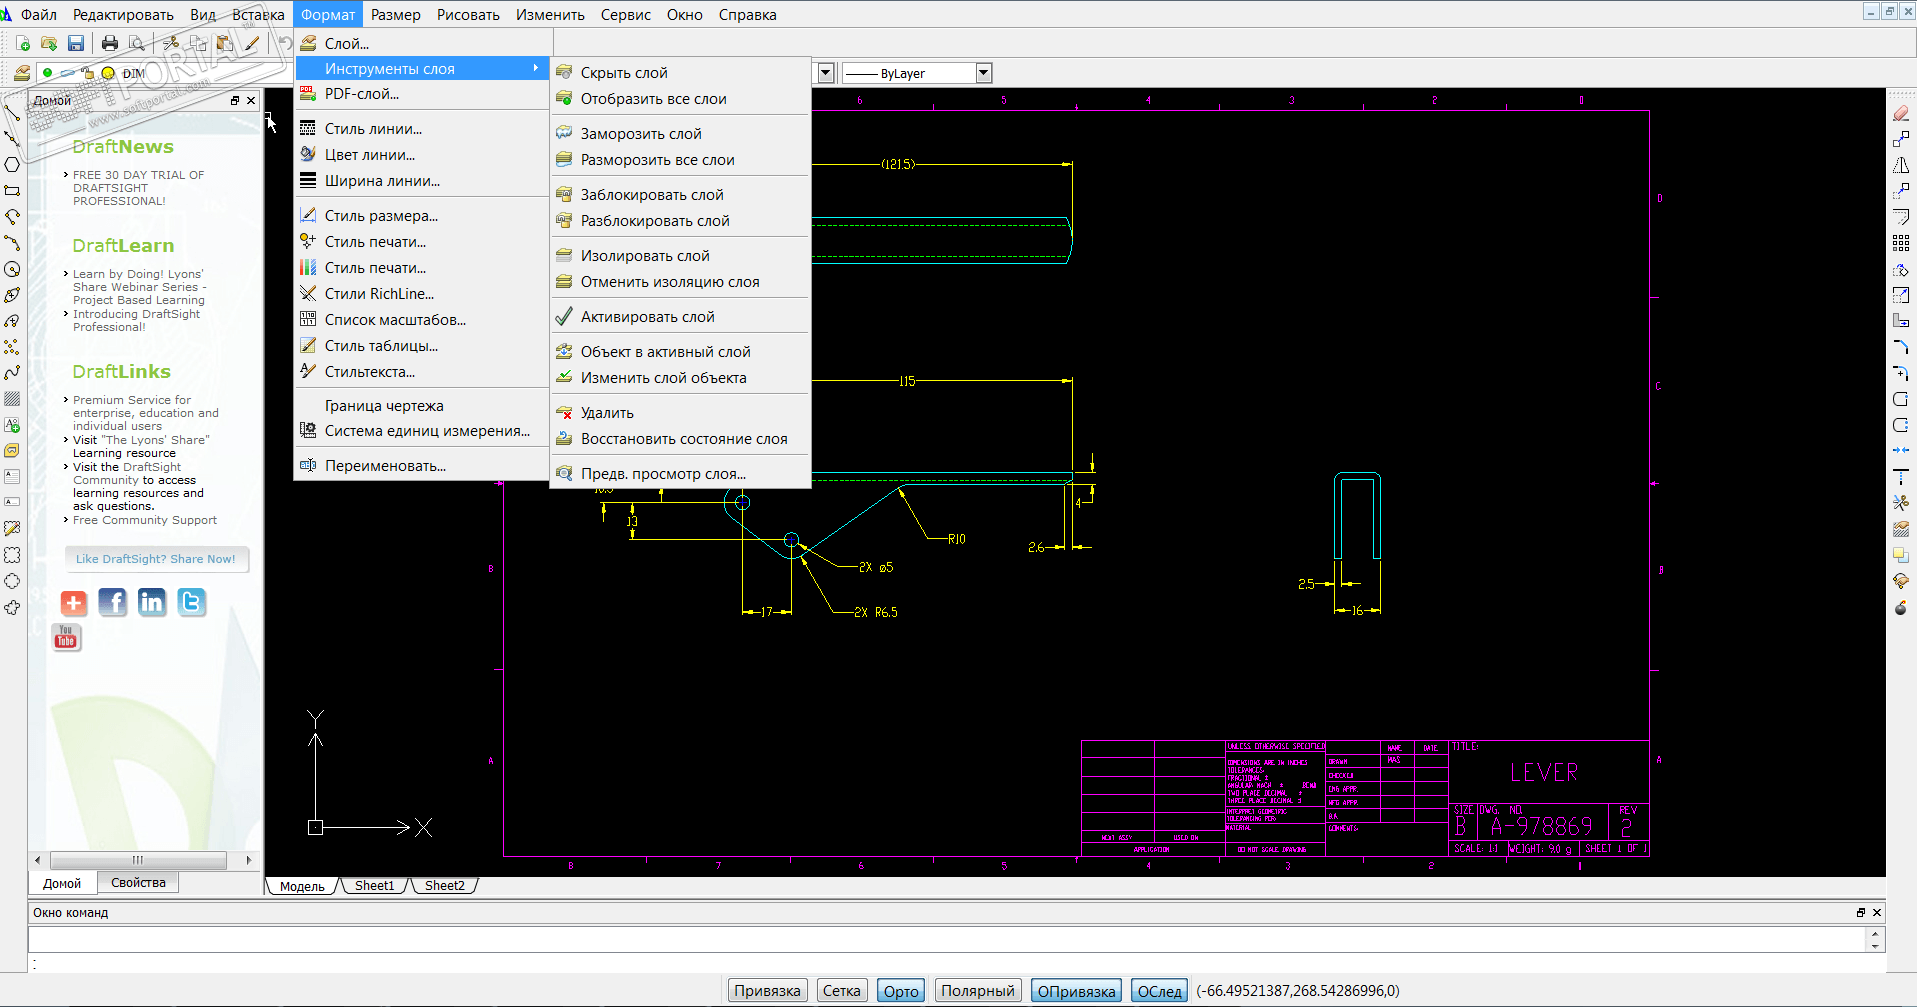Image resolution: width=1917 pixels, height=1007 pixels.
Task: Open the Удалить entry in the layer tools submenu
Action: click(x=680, y=412)
